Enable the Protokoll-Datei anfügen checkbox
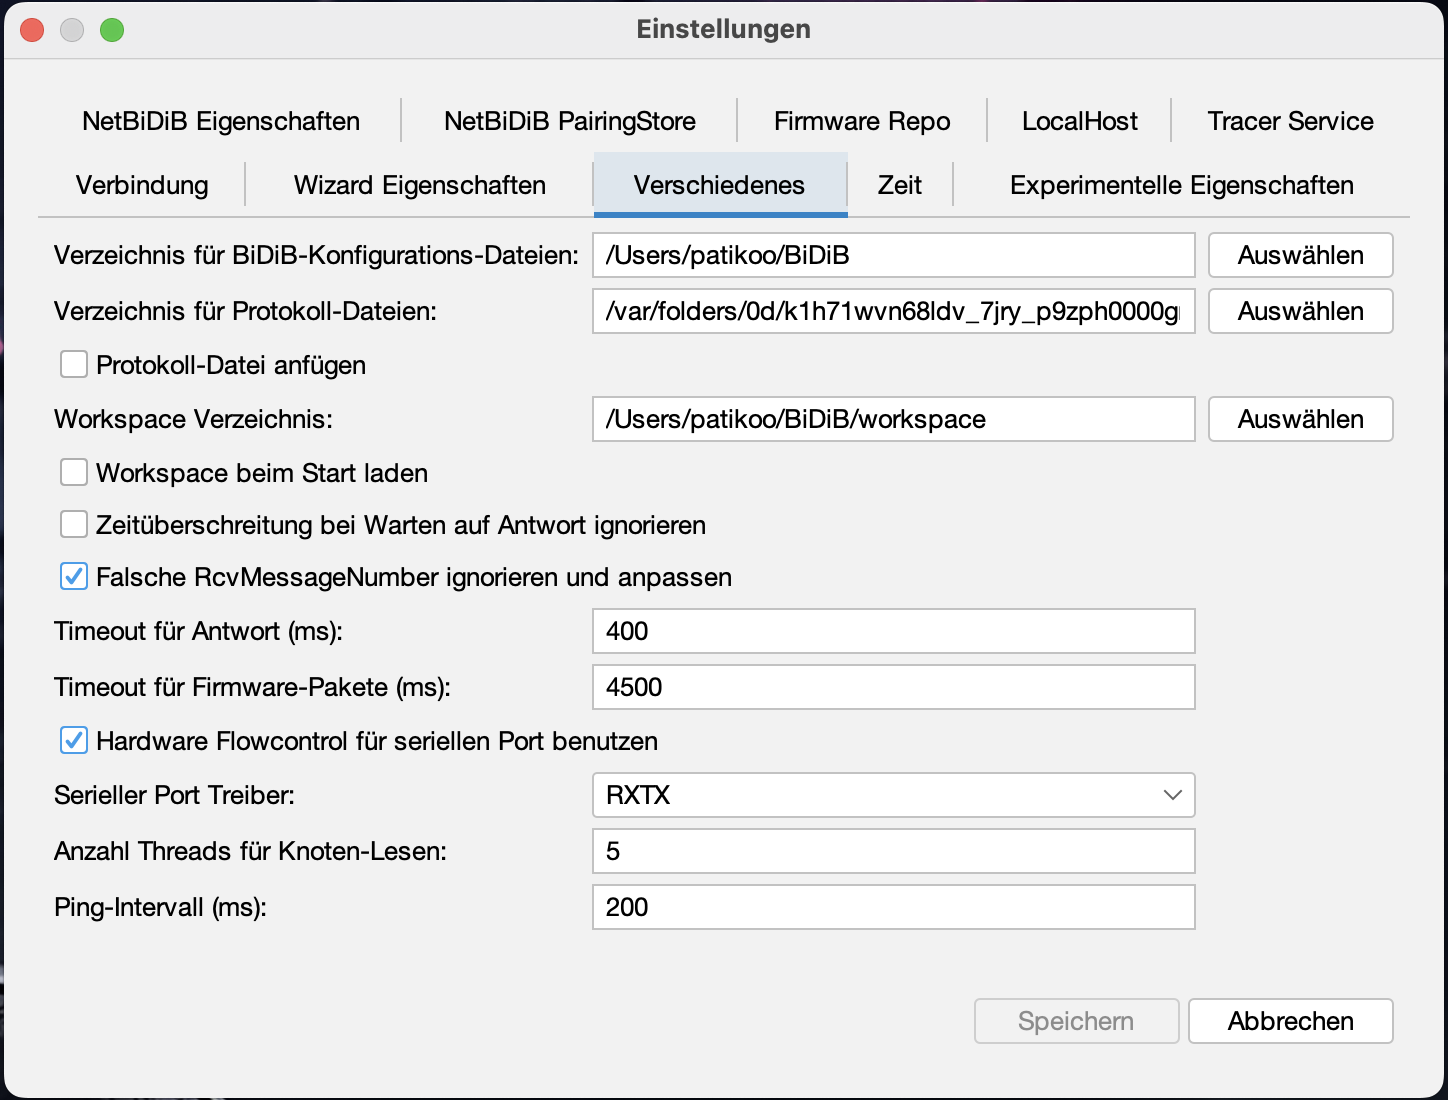The width and height of the screenshot is (1448, 1100). click(74, 364)
